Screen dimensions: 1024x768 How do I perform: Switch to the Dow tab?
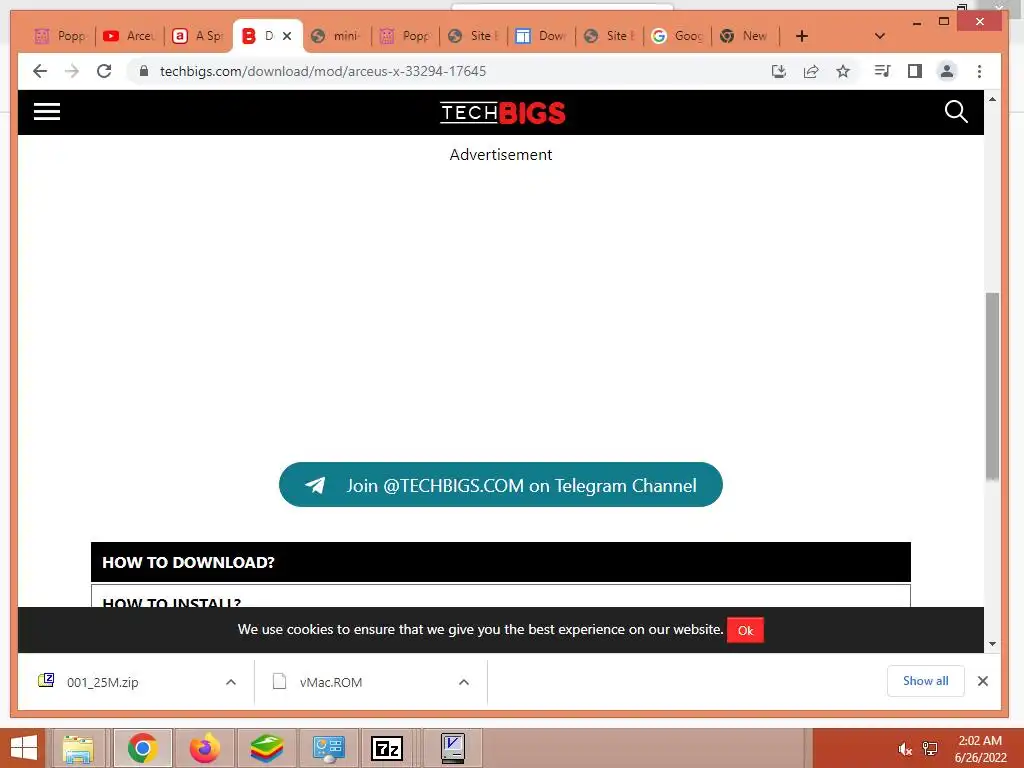541,36
